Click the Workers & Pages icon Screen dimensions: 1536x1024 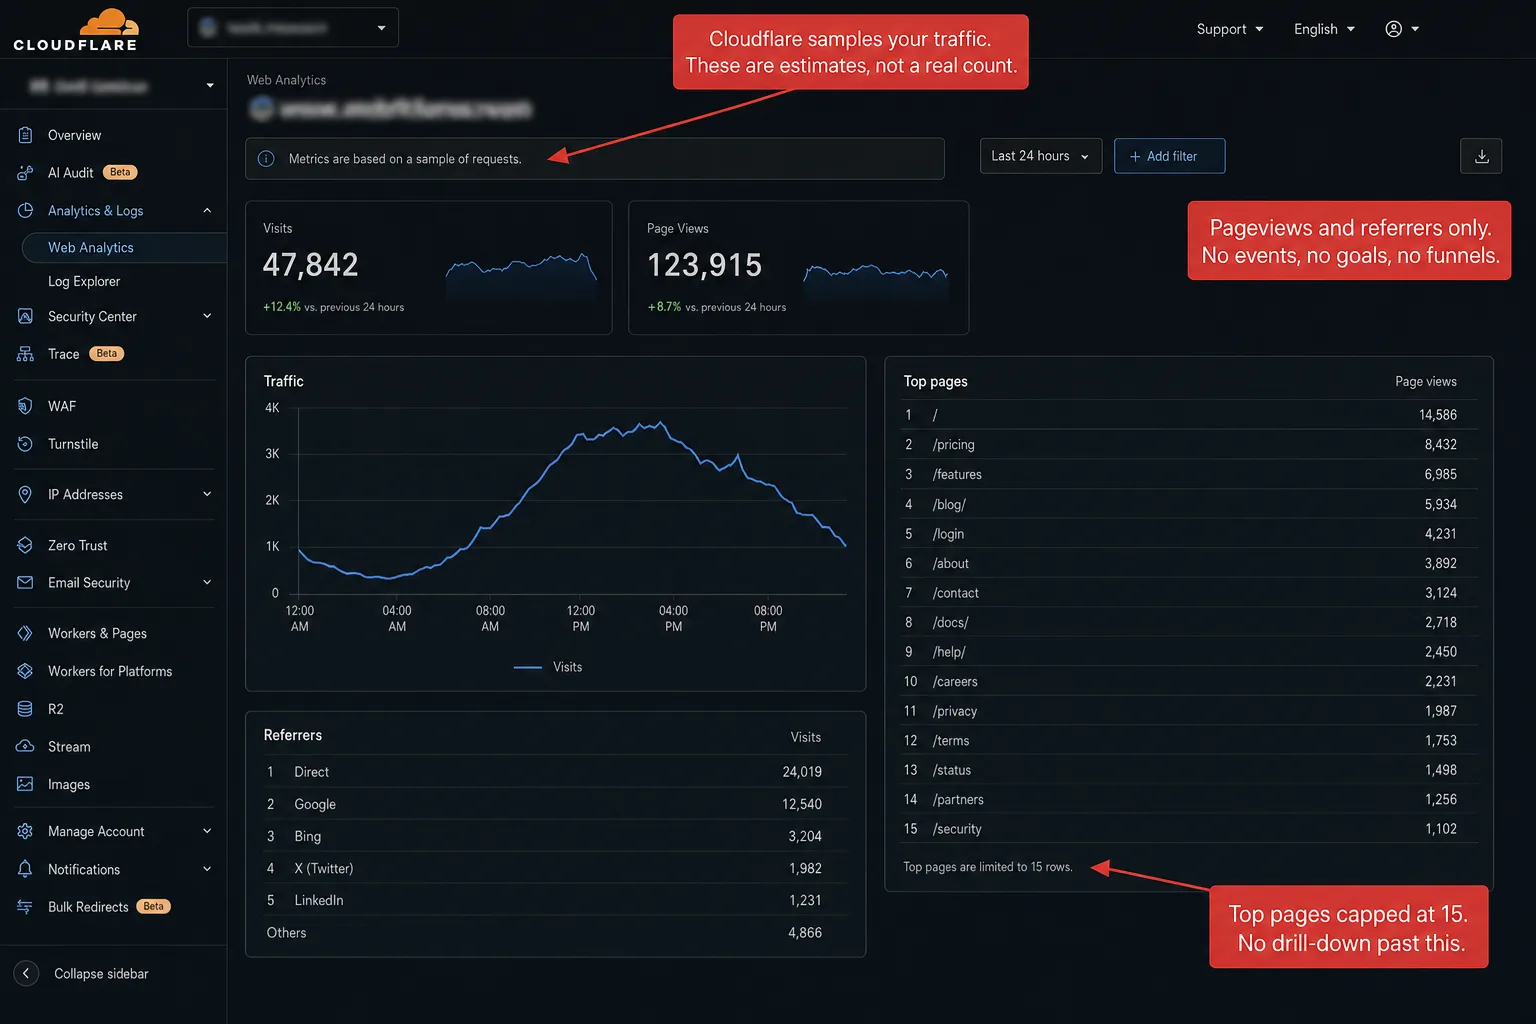(25, 633)
